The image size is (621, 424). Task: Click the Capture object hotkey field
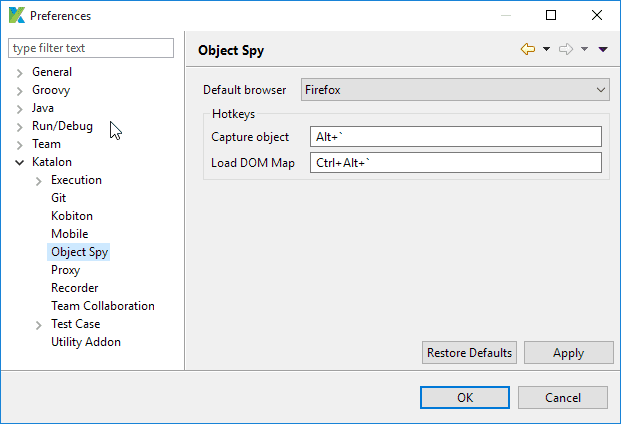point(456,137)
